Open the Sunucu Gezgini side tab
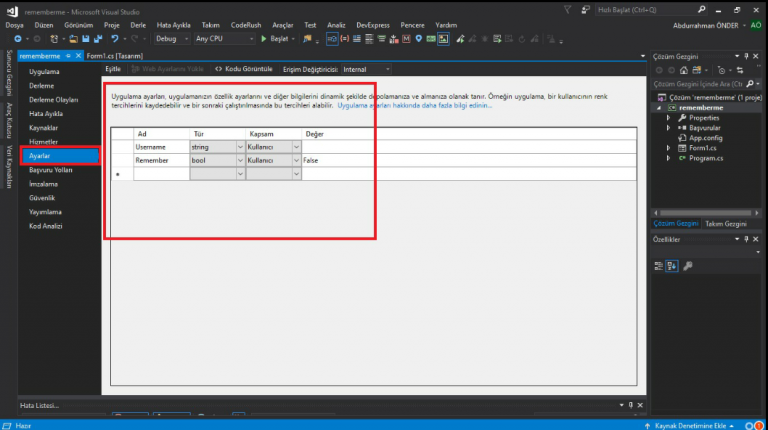768x430 pixels. pyautogui.click(x=9, y=73)
